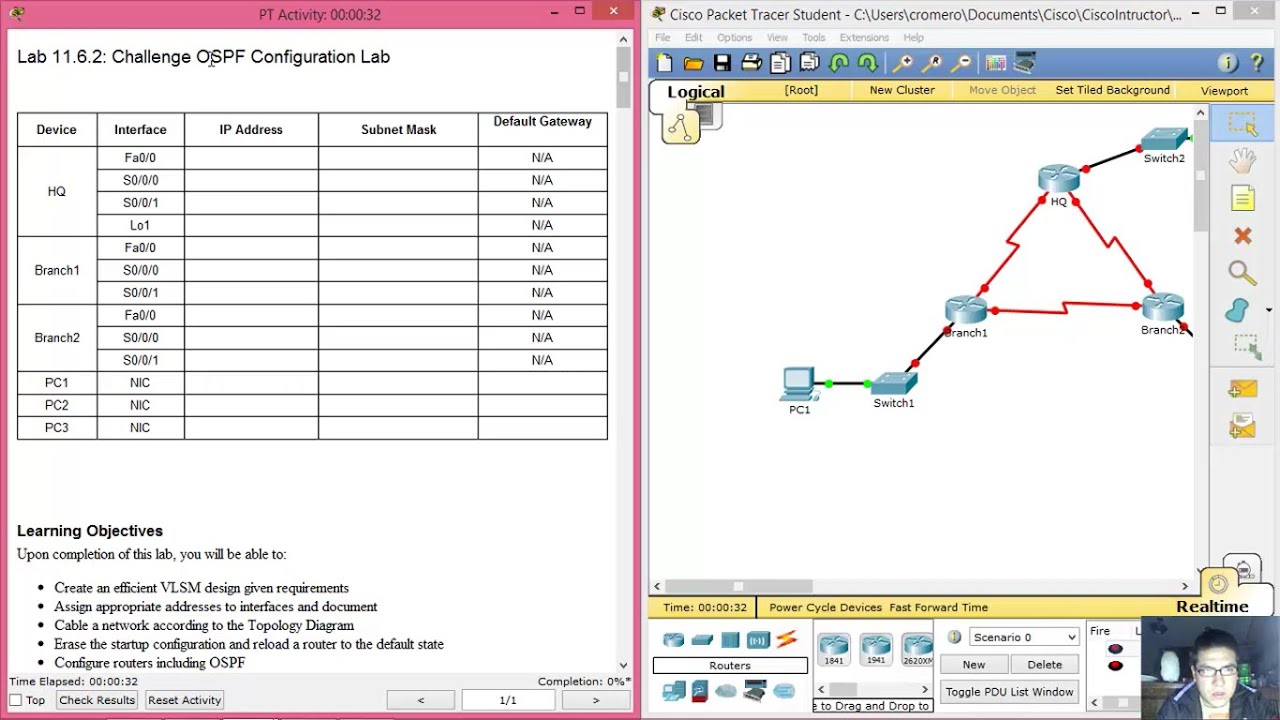Click Switch1 in the topology
The image size is (1280, 720).
(x=893, y=383)
